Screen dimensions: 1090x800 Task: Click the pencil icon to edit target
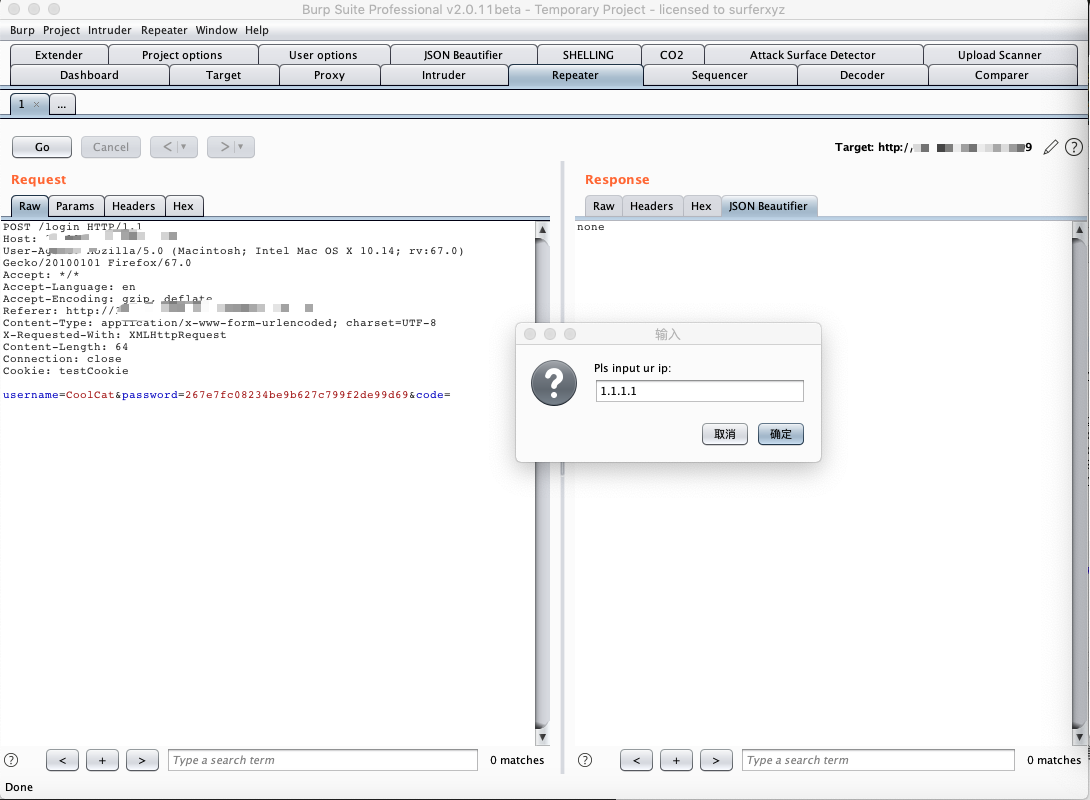(x=1050, y=147)
